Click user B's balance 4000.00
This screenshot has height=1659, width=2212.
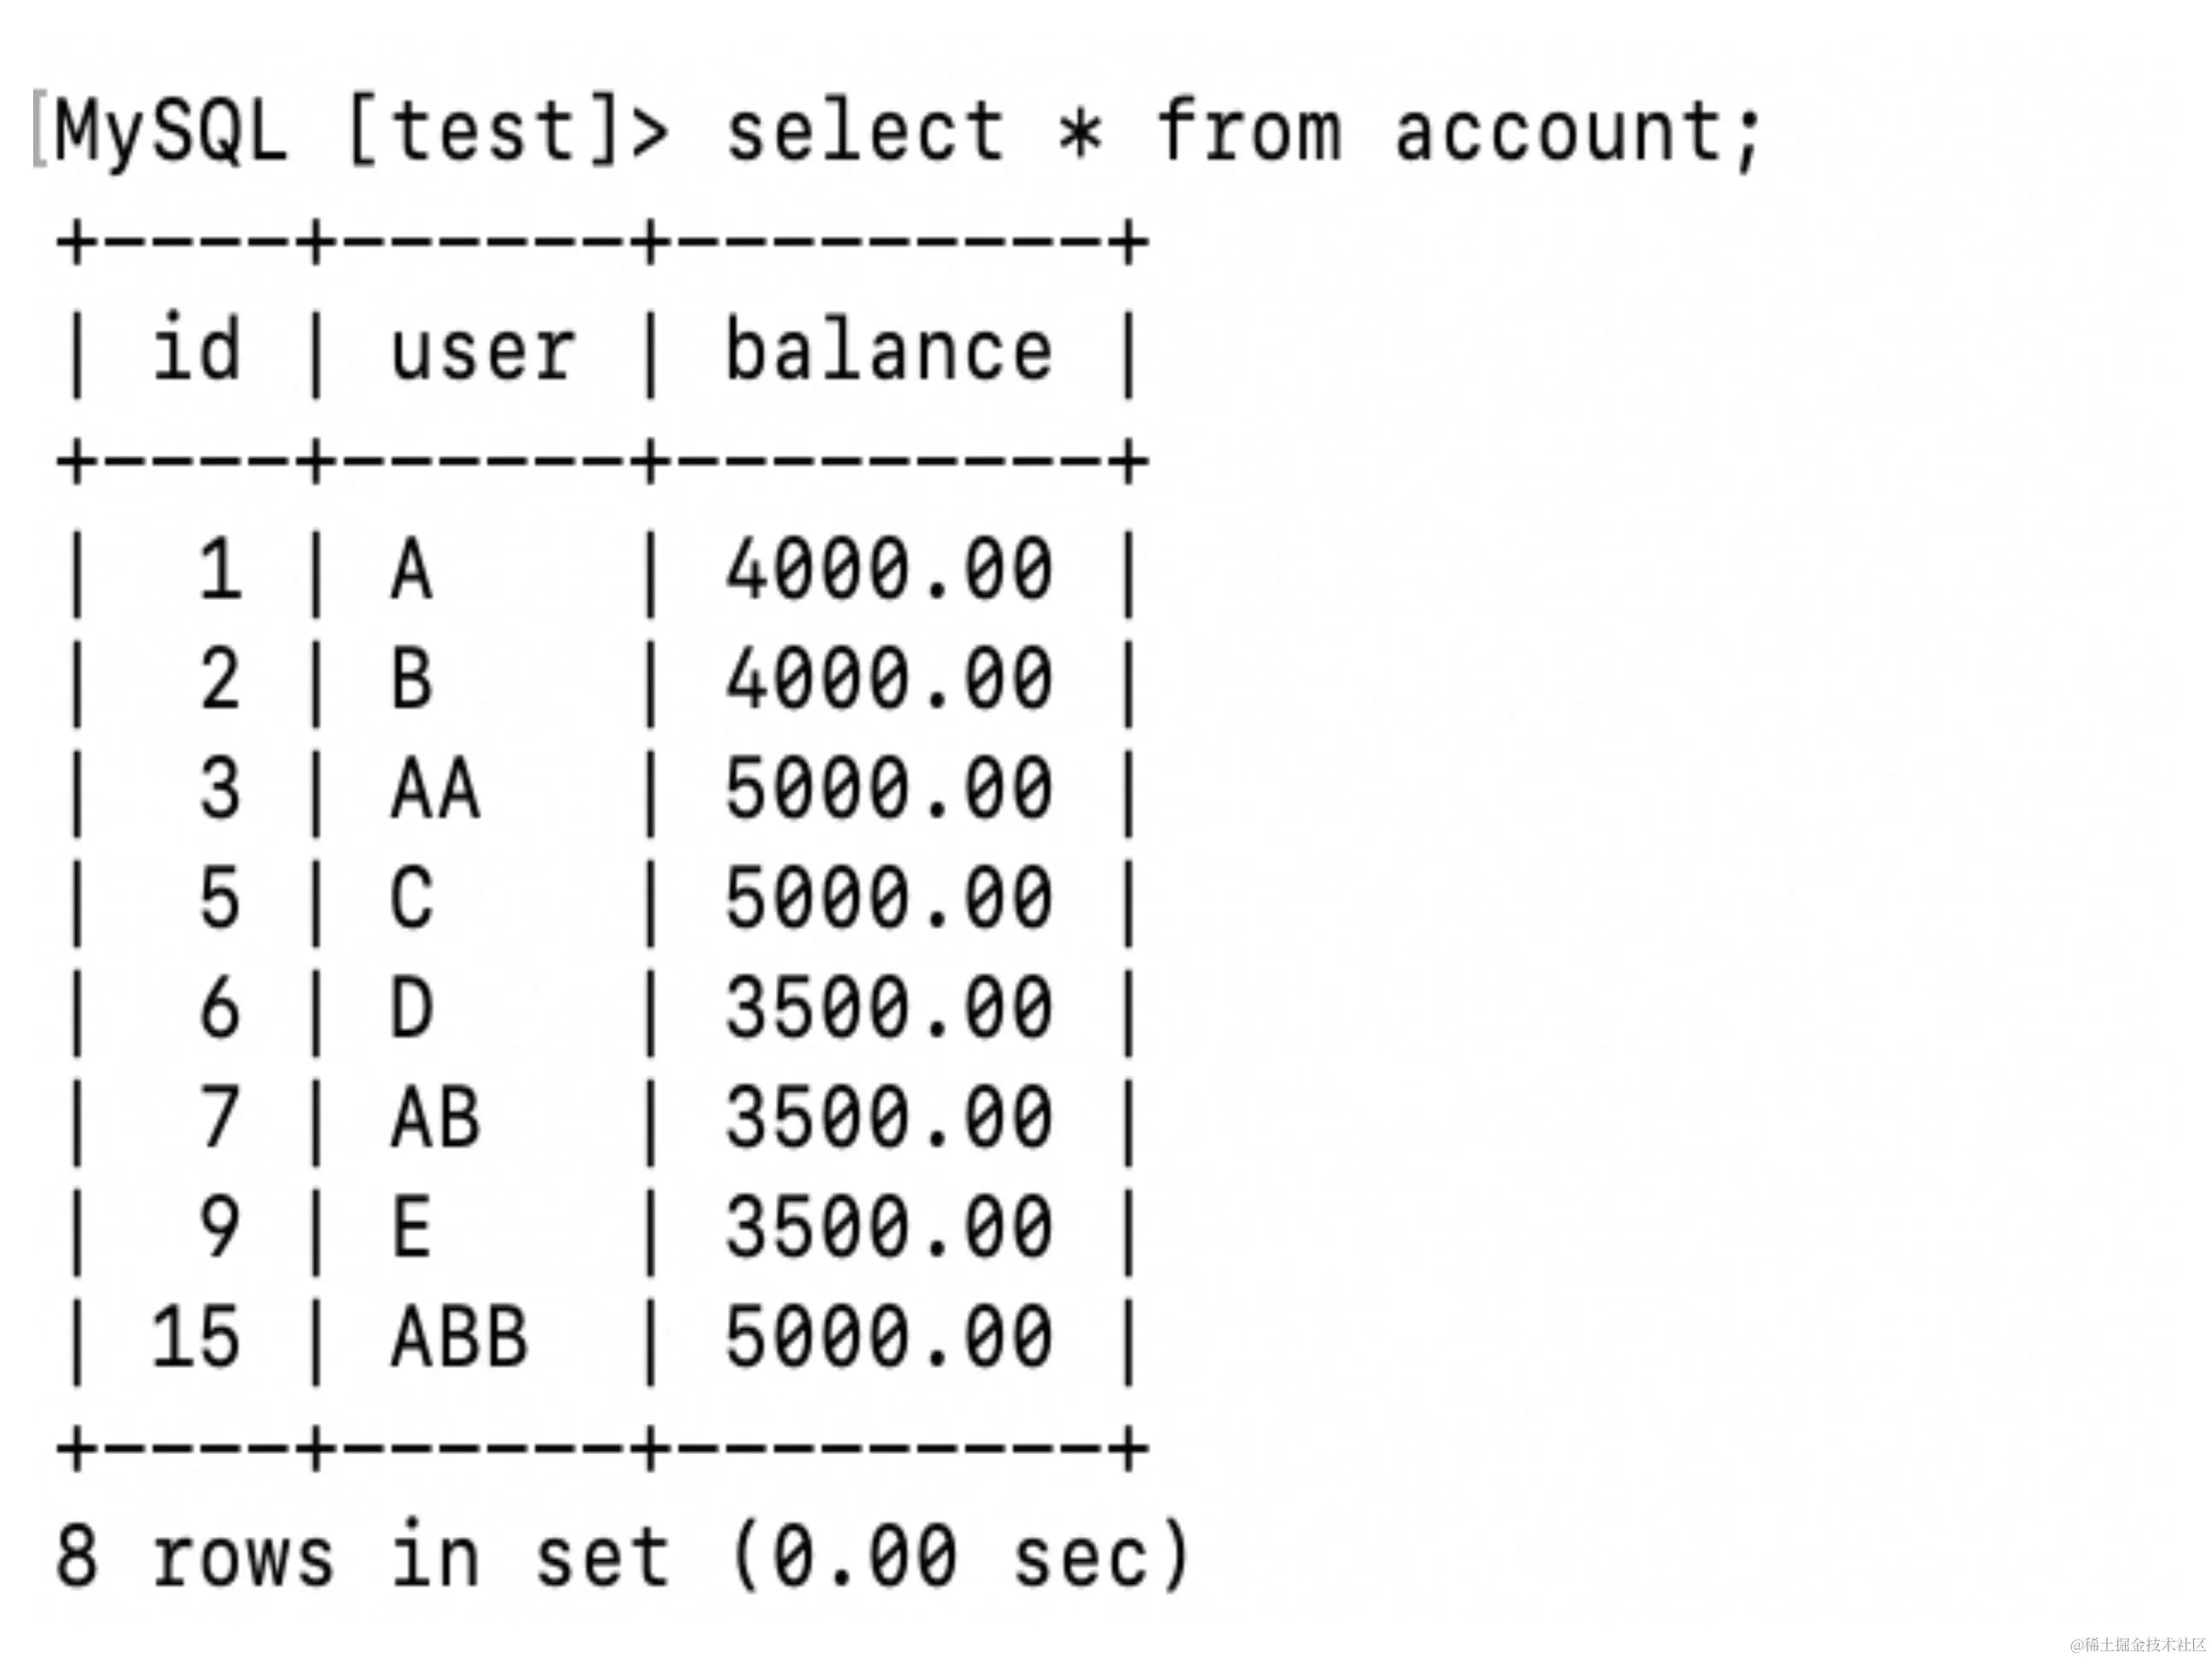pyautogui.click(x=888, y=679)
